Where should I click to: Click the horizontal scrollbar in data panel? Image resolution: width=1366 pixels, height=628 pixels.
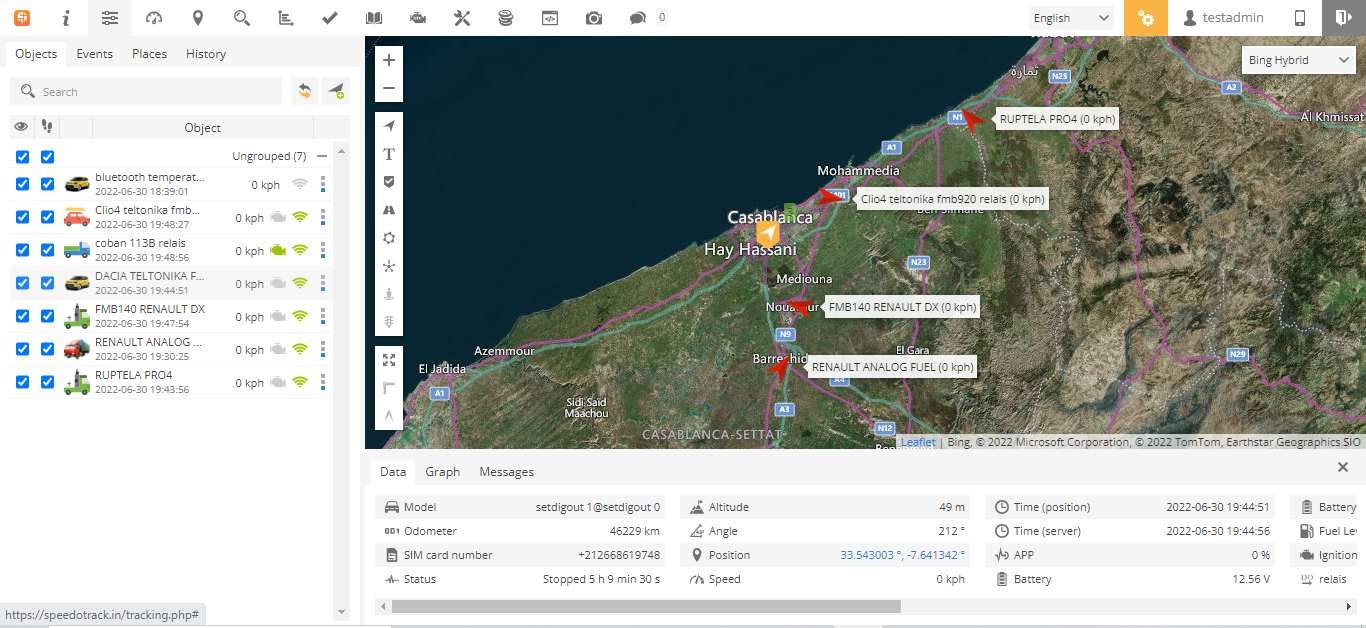point(646,606)
